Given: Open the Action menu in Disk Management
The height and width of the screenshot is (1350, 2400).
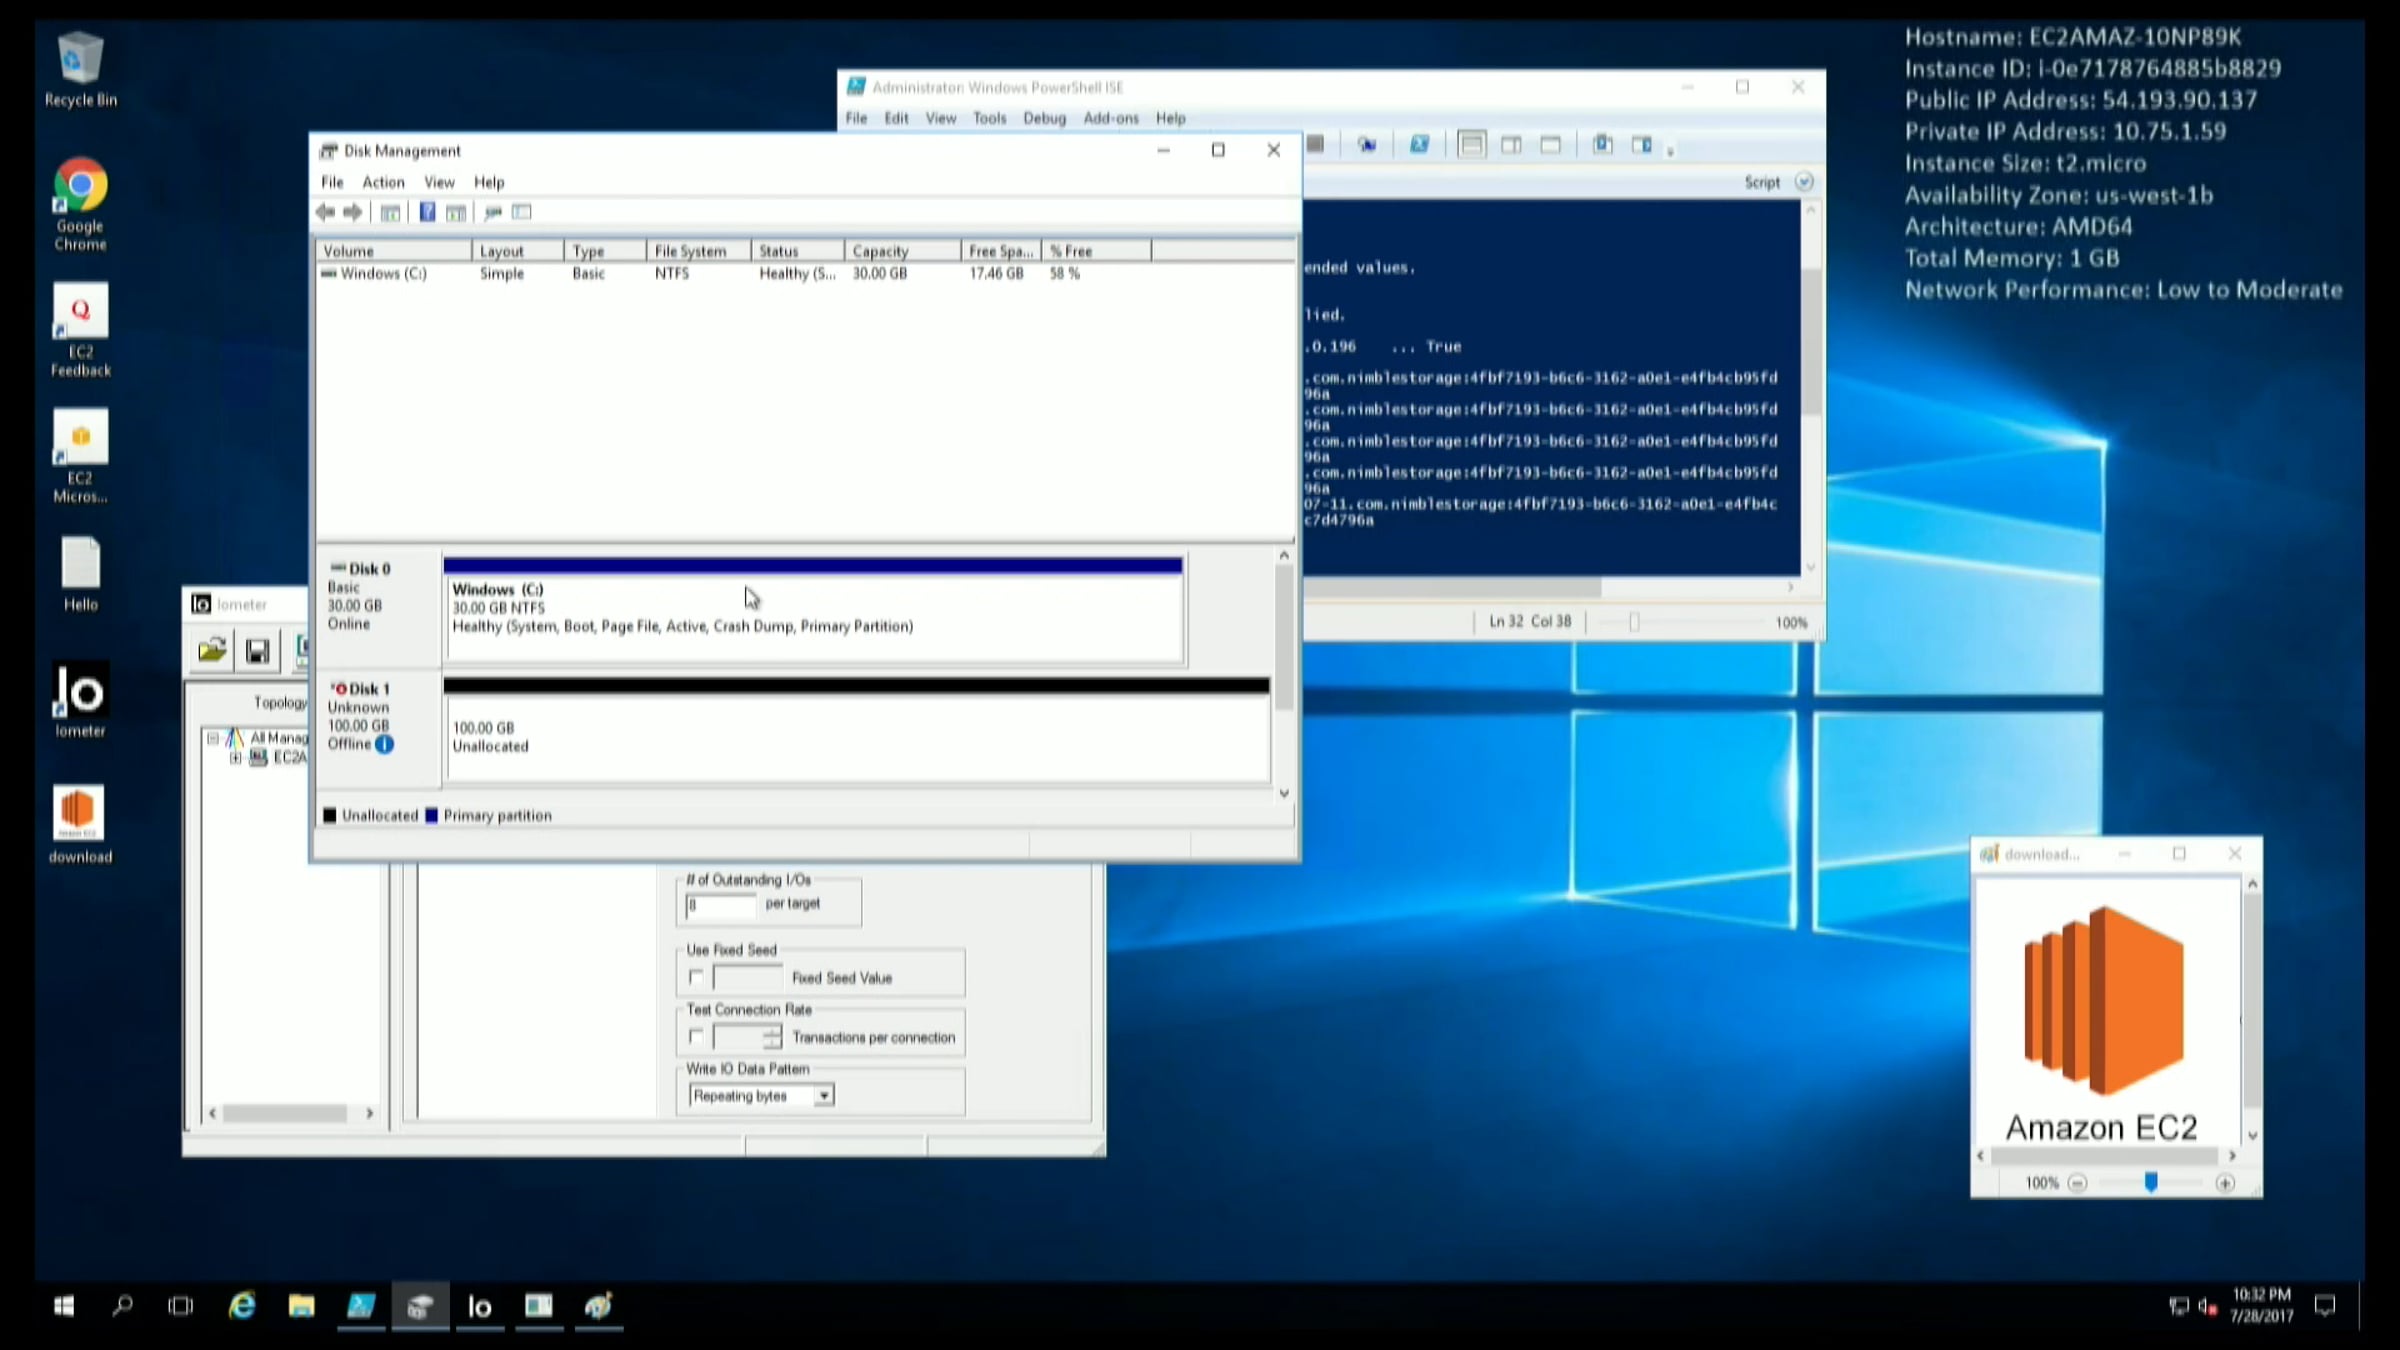Looking at the screenshot, I should coord(383,182).
